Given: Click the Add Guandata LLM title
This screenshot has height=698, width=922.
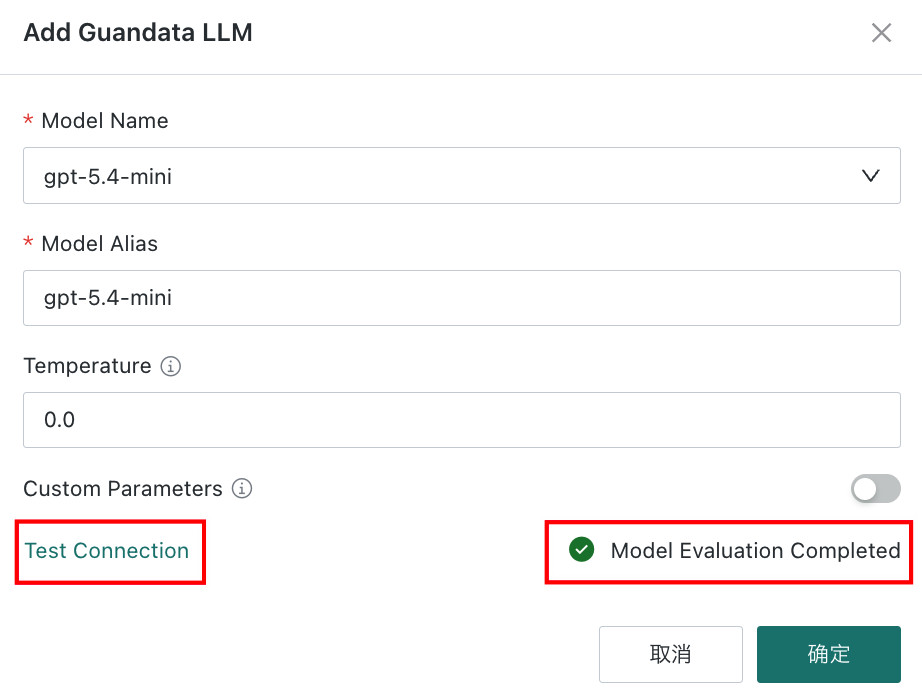Looking at the screenshot, I should click(138, 32).
